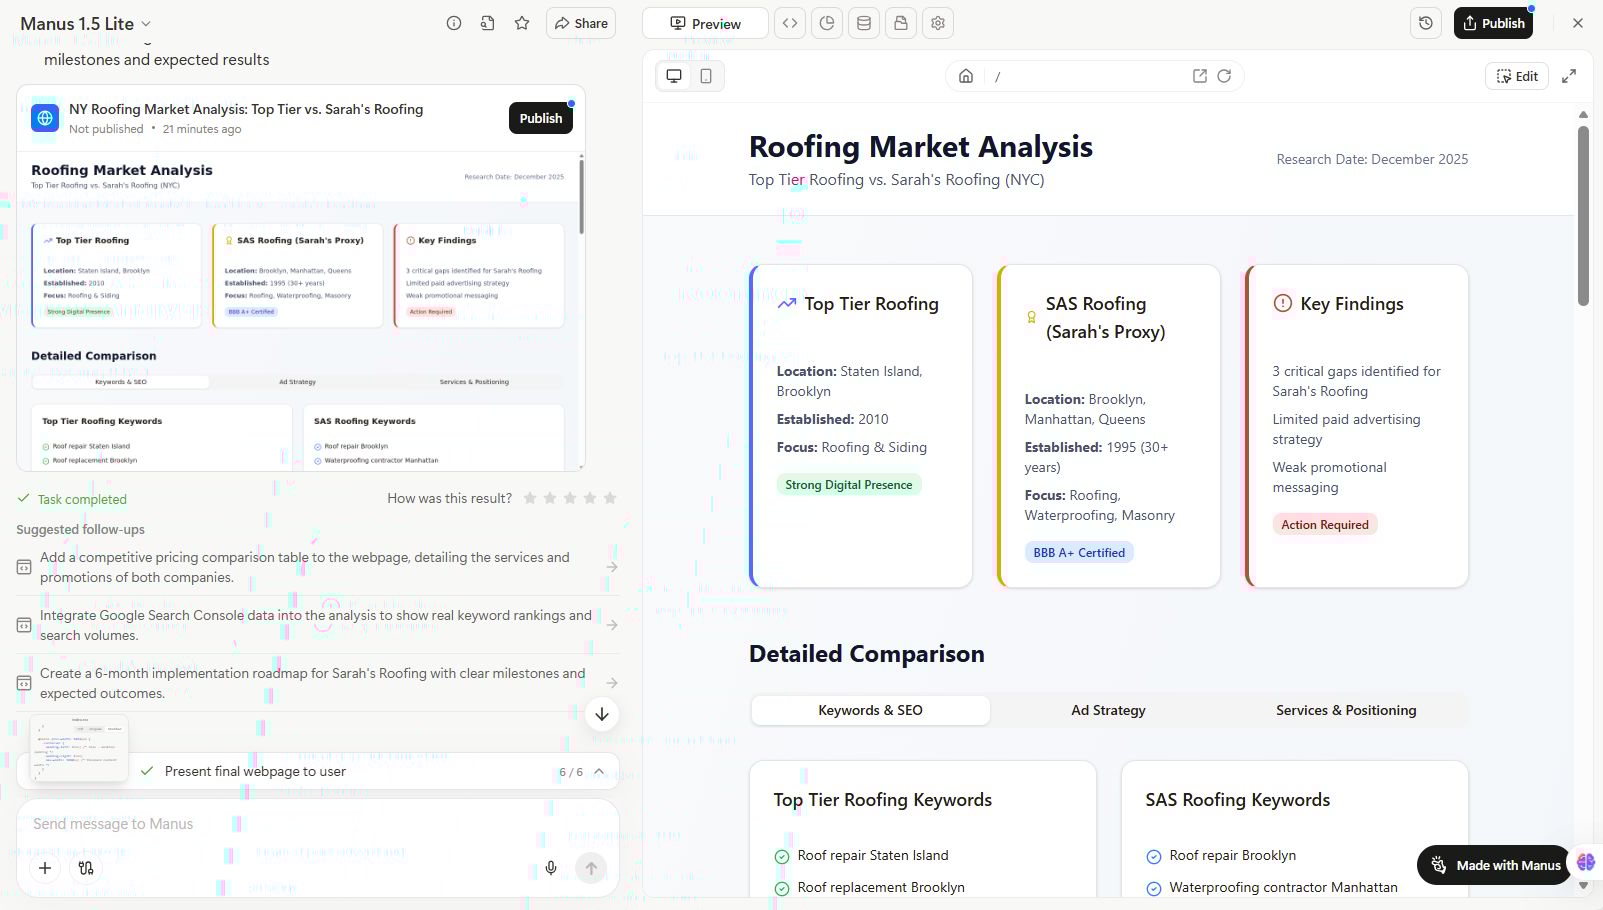The width and height of the screenshot is (1603, 910).
Task: Click the home icon in address bar
Action: [x=966, y=76]
